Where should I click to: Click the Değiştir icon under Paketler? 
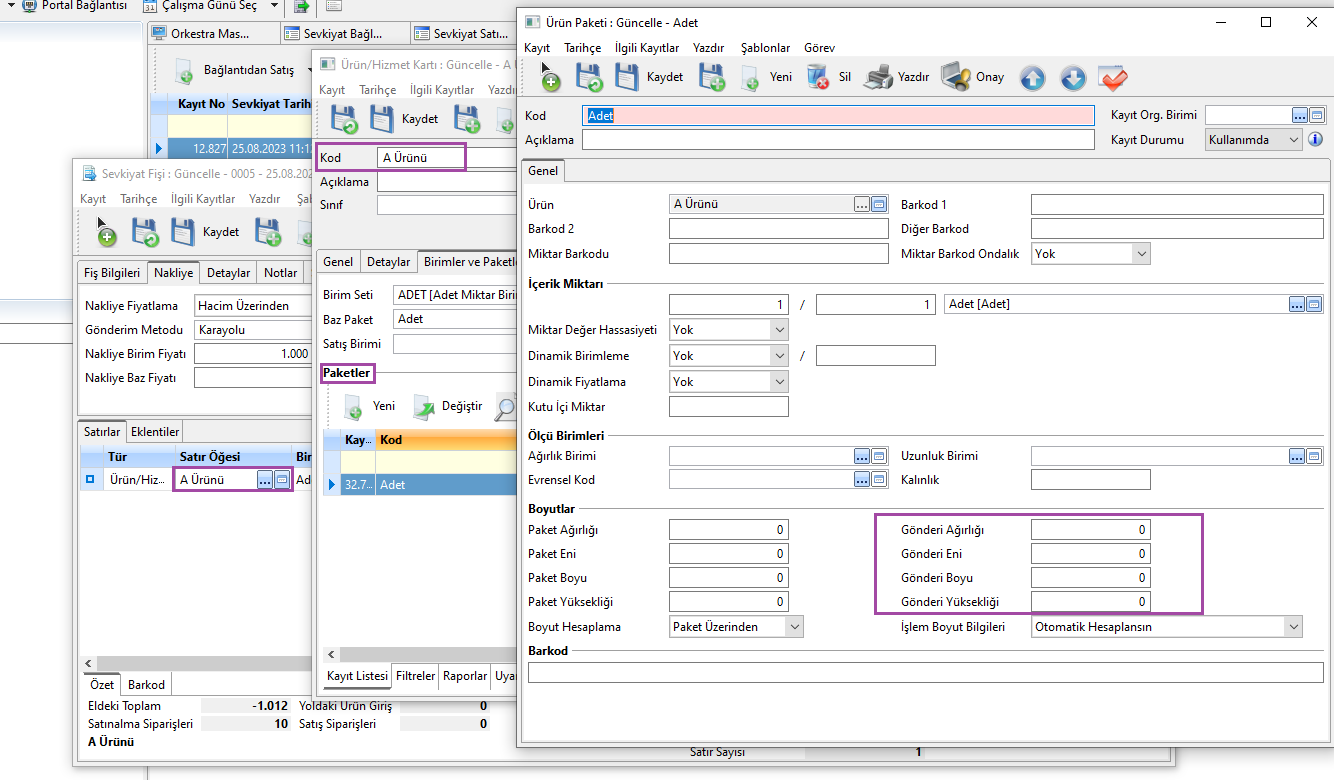point(426,406)
